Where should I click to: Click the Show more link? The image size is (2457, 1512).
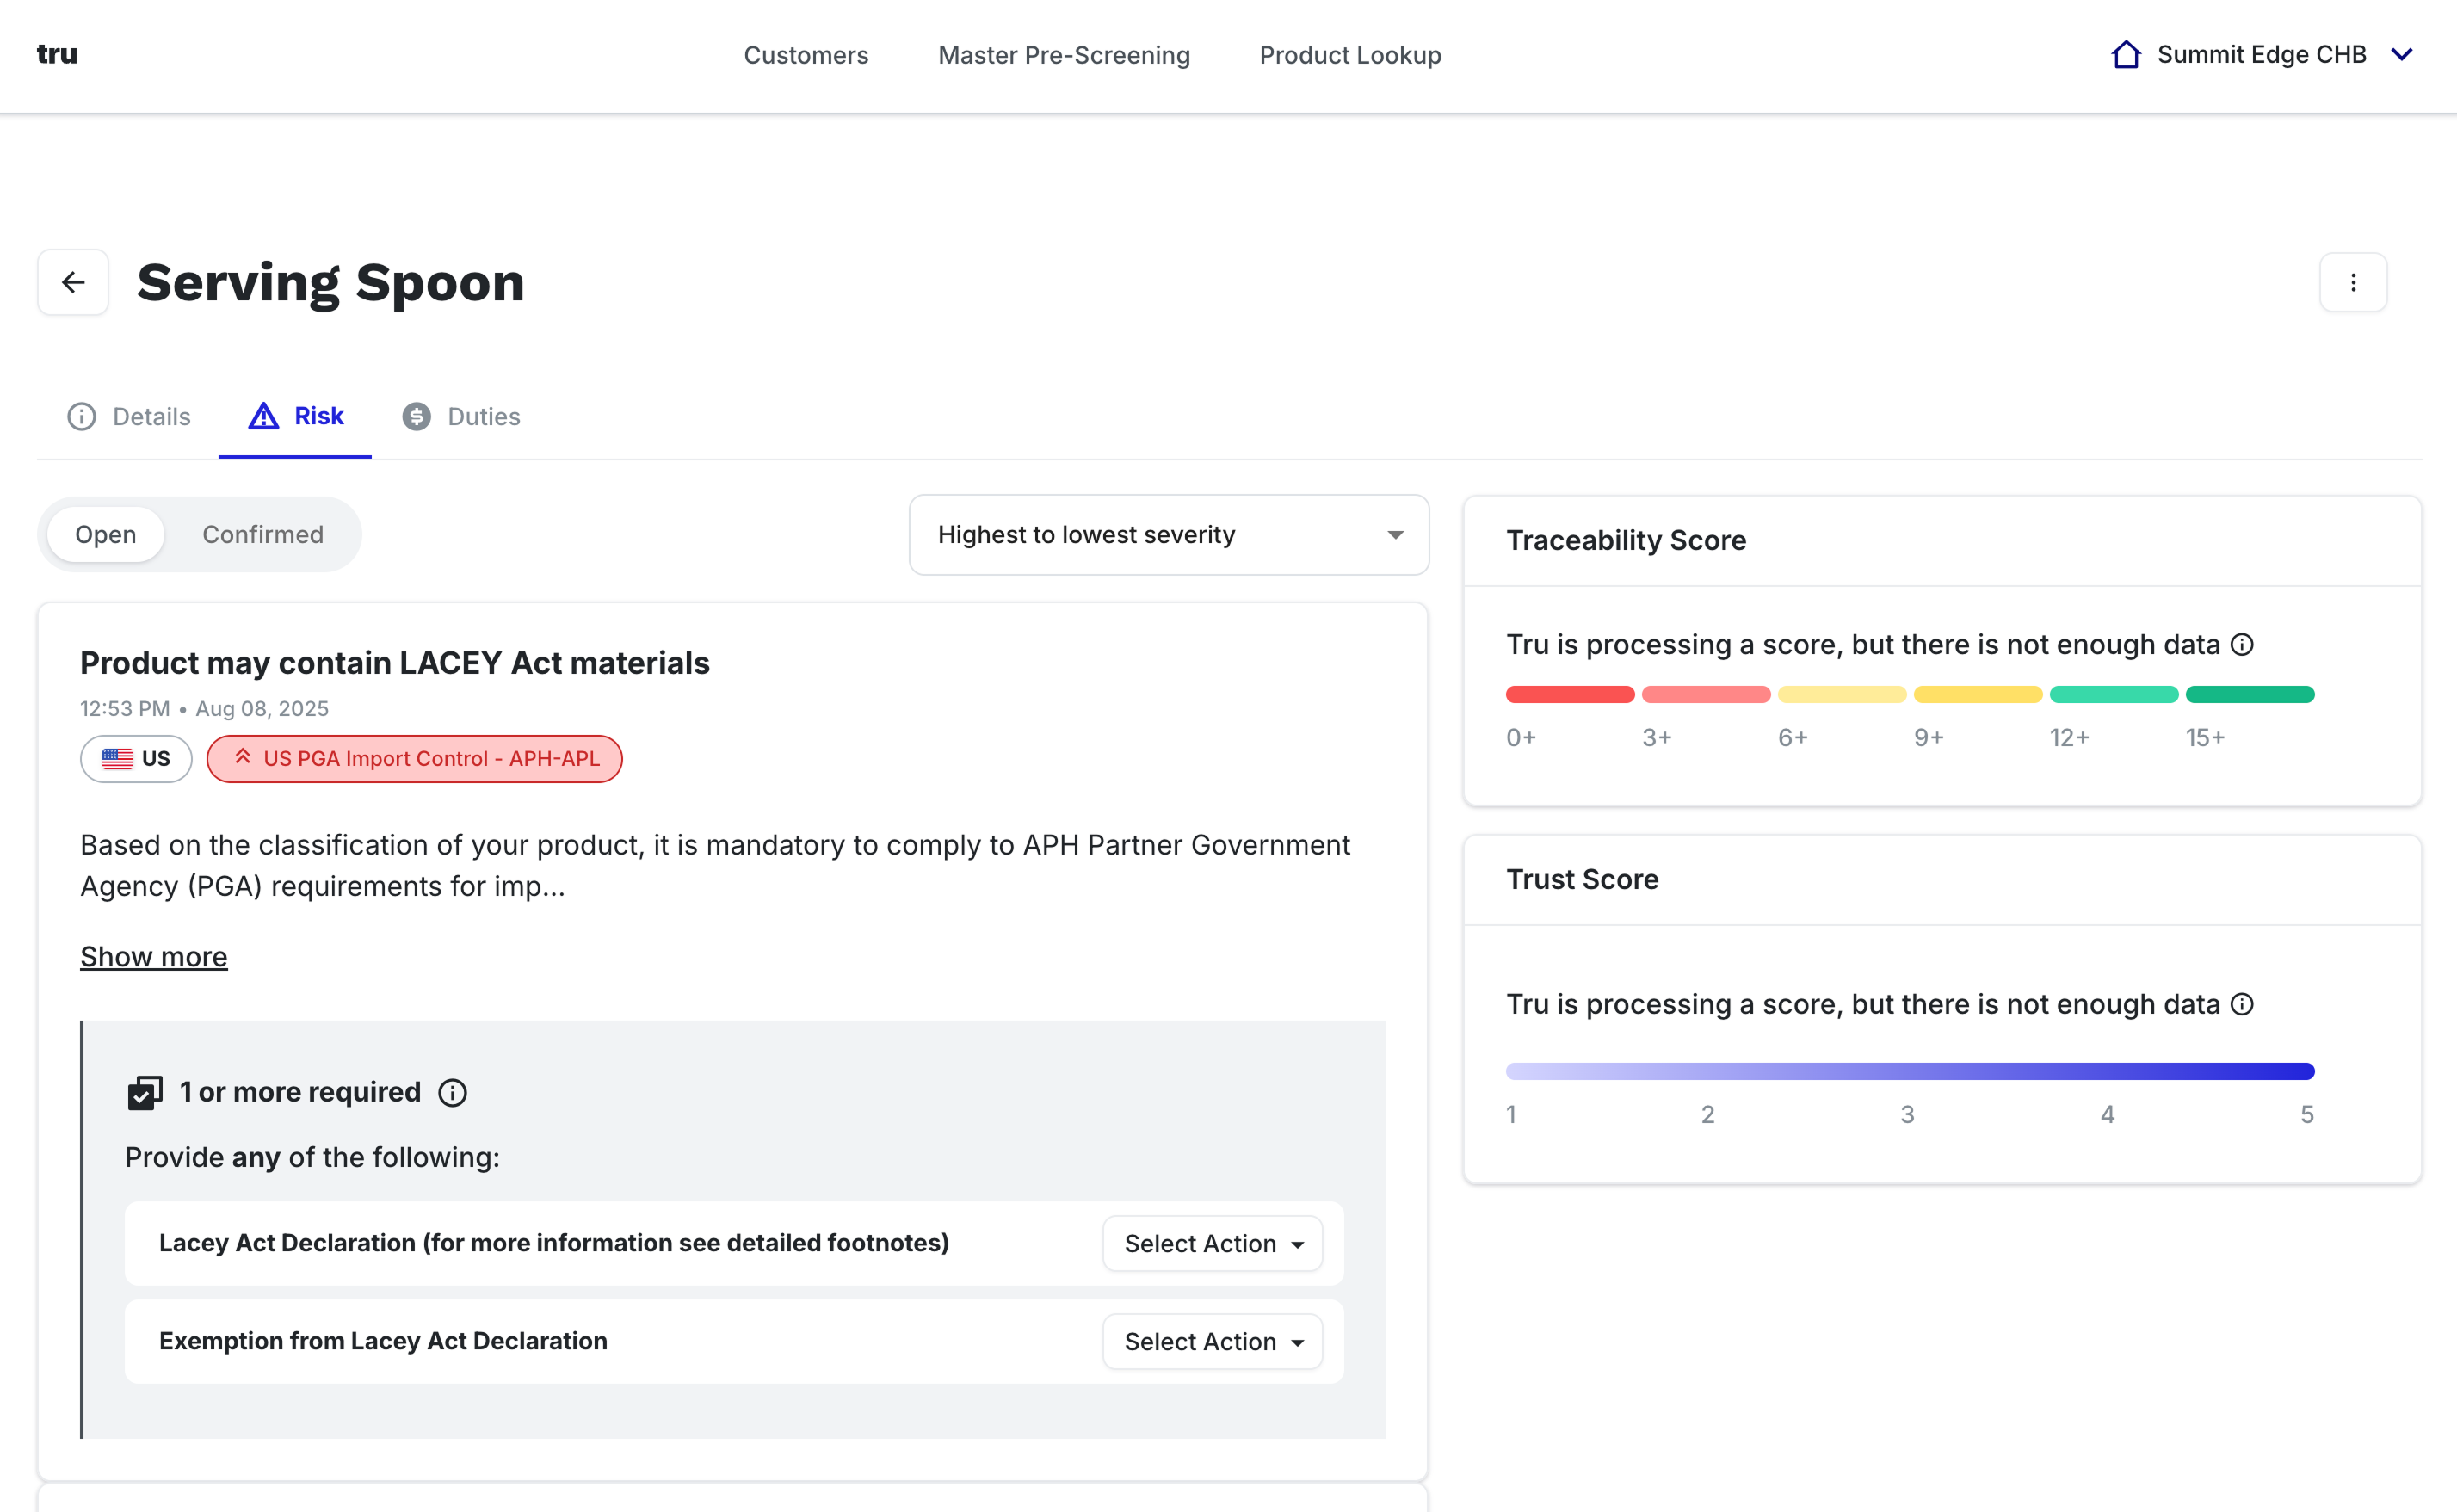(153, 956)
